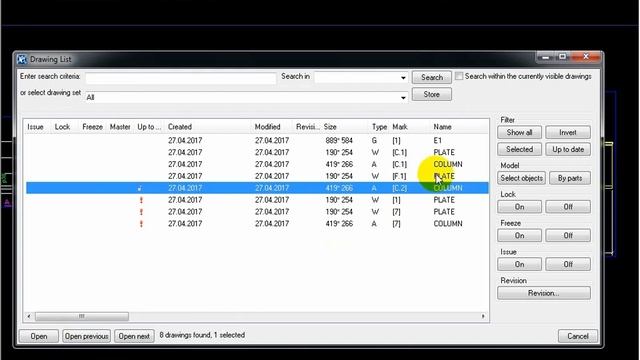The height and width of the screenshot is (360, 640).
Task: Close the Drawing List dialog
Action: 586,56
